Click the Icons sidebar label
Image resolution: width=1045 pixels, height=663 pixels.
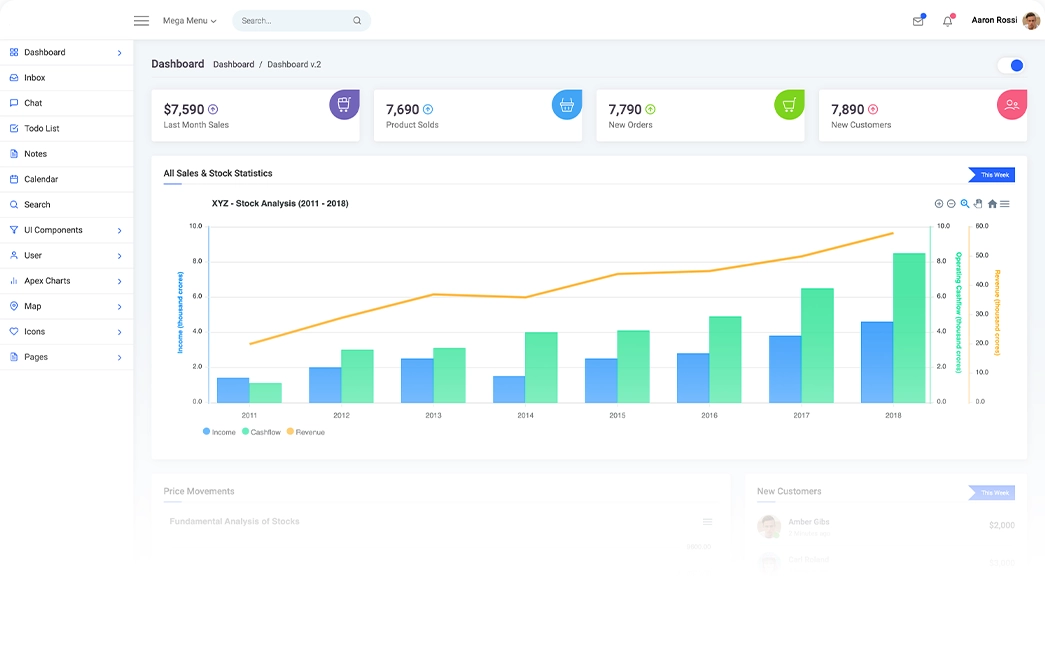35,331
